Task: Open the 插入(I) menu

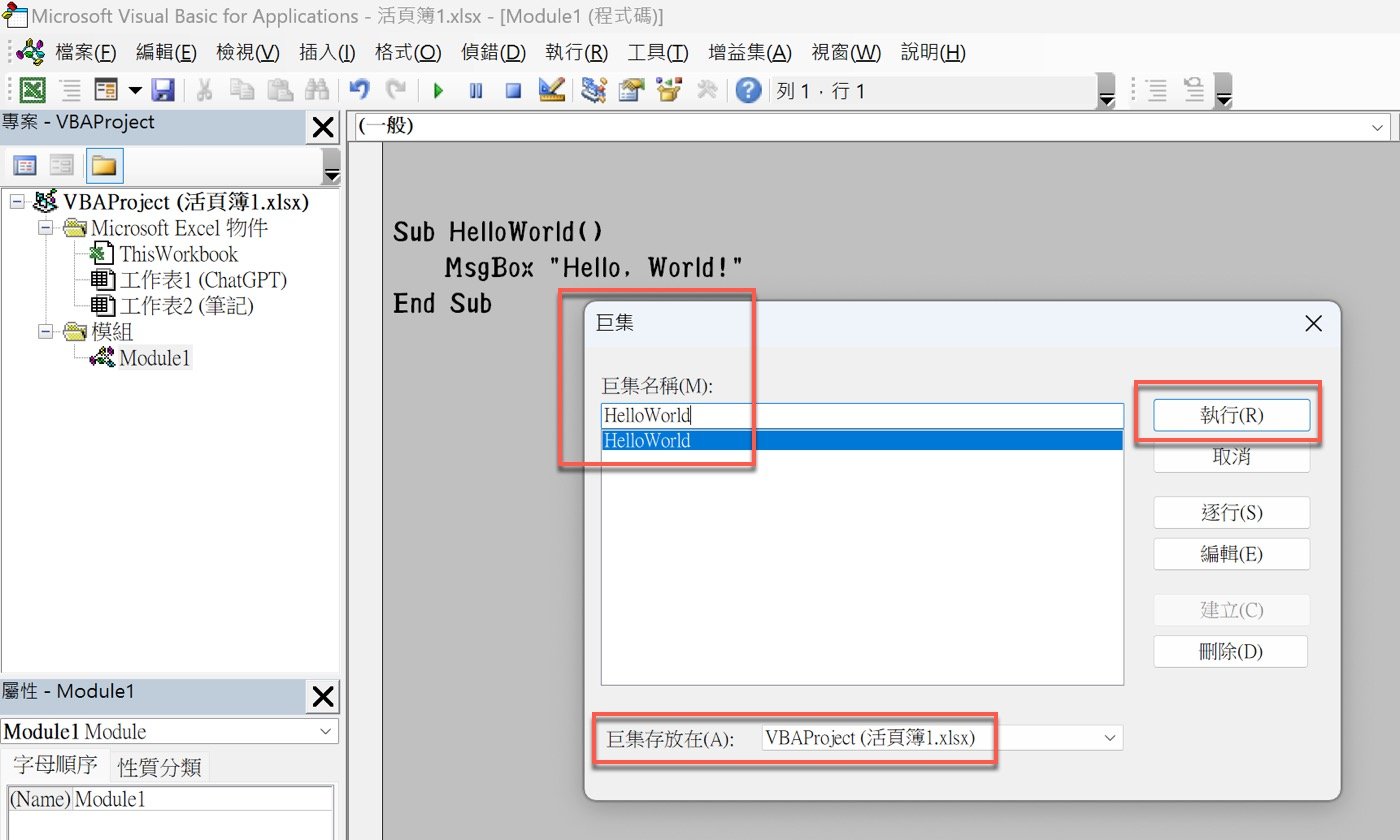Action: pyautogui.click(x=326, y=53)
